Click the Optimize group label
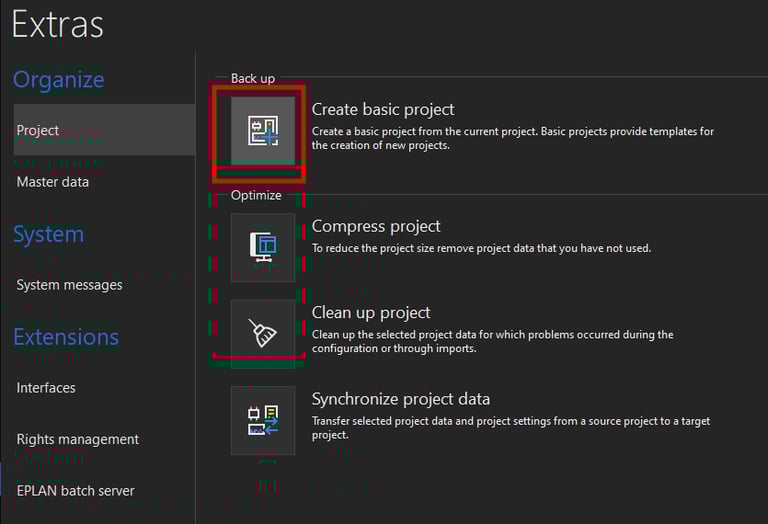Viewport: 768px width, 524px height. coord(256,195)
